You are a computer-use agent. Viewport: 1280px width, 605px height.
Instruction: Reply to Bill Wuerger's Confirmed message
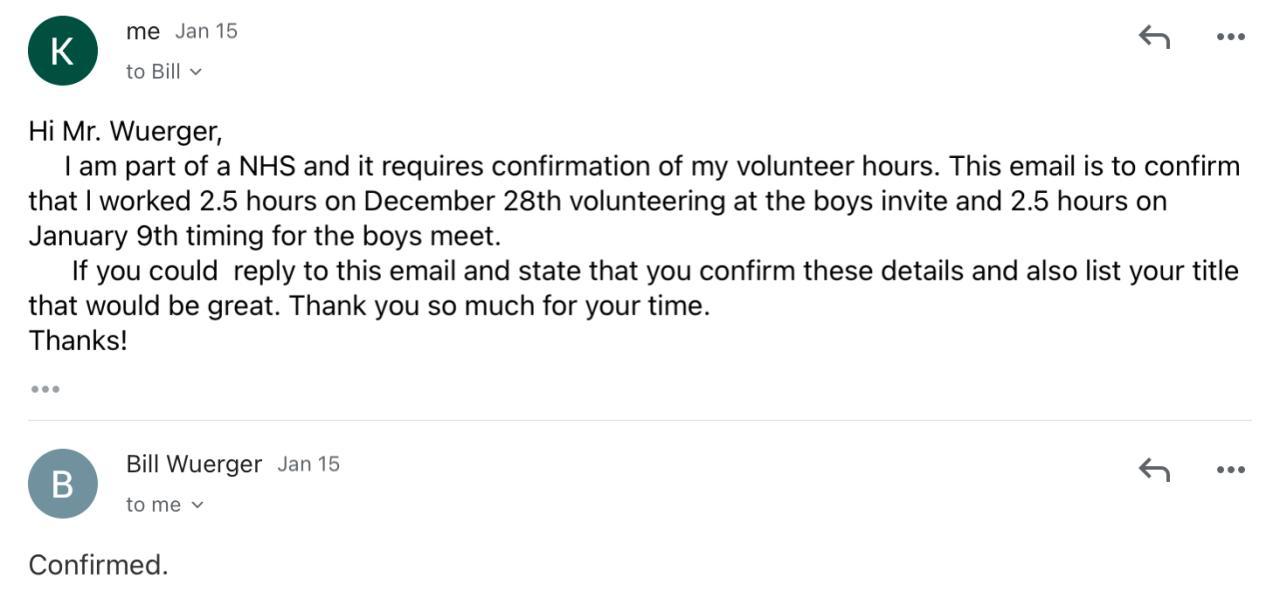(x=1154, y=469)
